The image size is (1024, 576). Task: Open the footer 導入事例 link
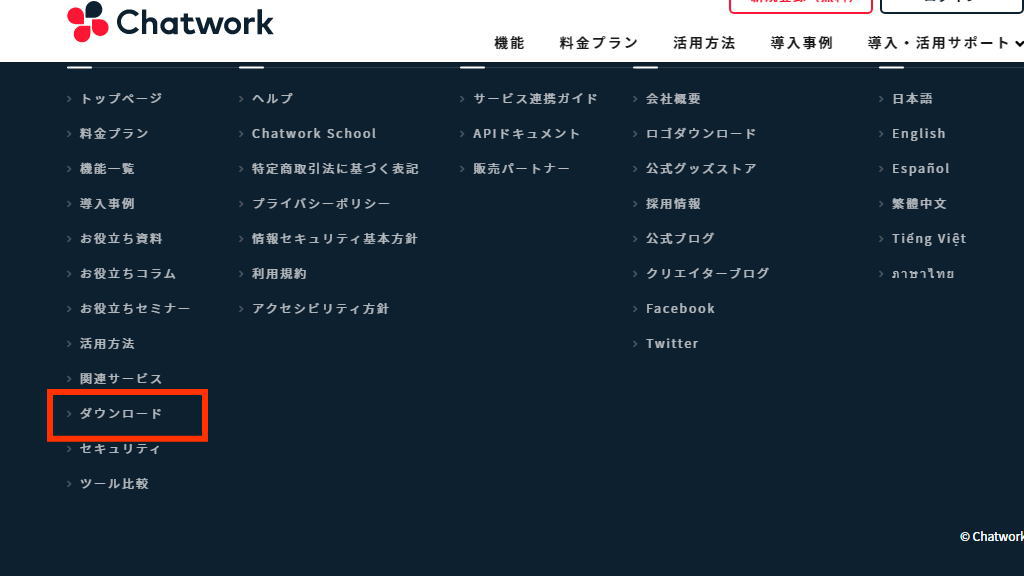click(x=107, y=204)
